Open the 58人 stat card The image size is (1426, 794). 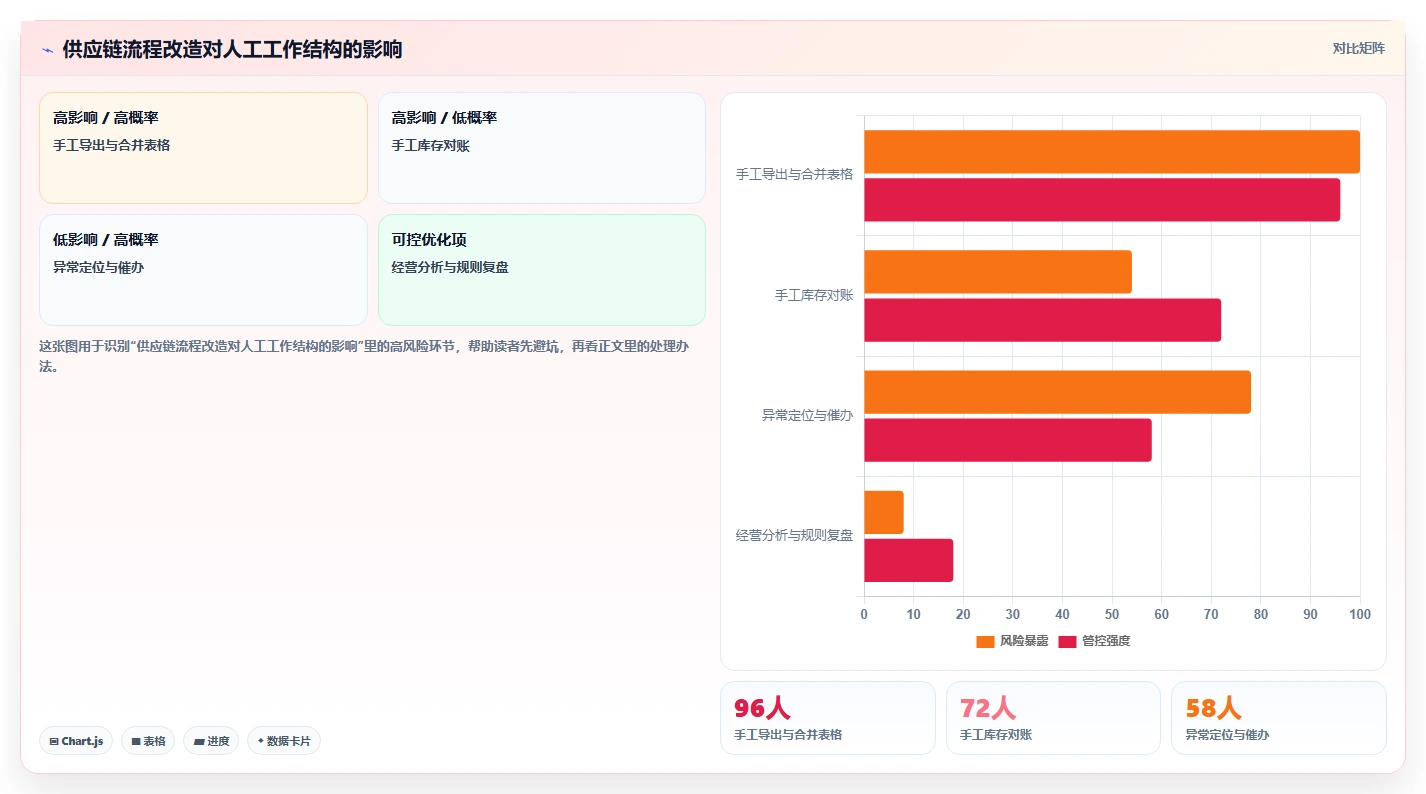coord(1279,718)
